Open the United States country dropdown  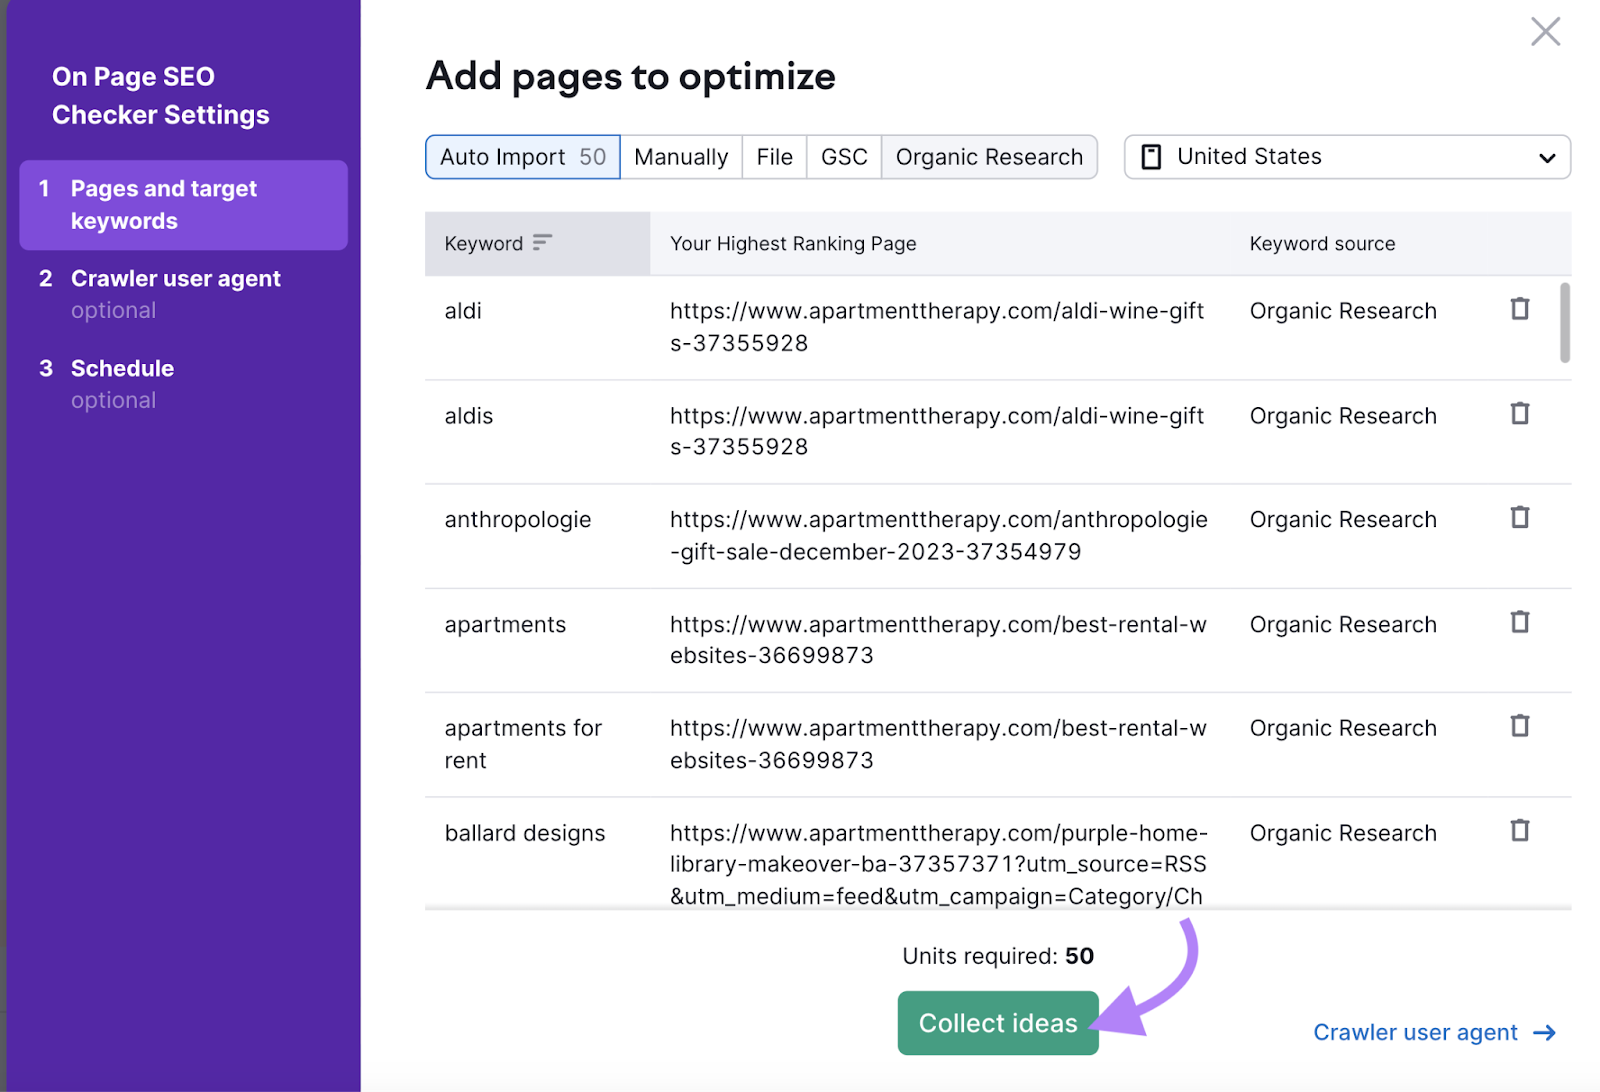(x=1345, y=156)
